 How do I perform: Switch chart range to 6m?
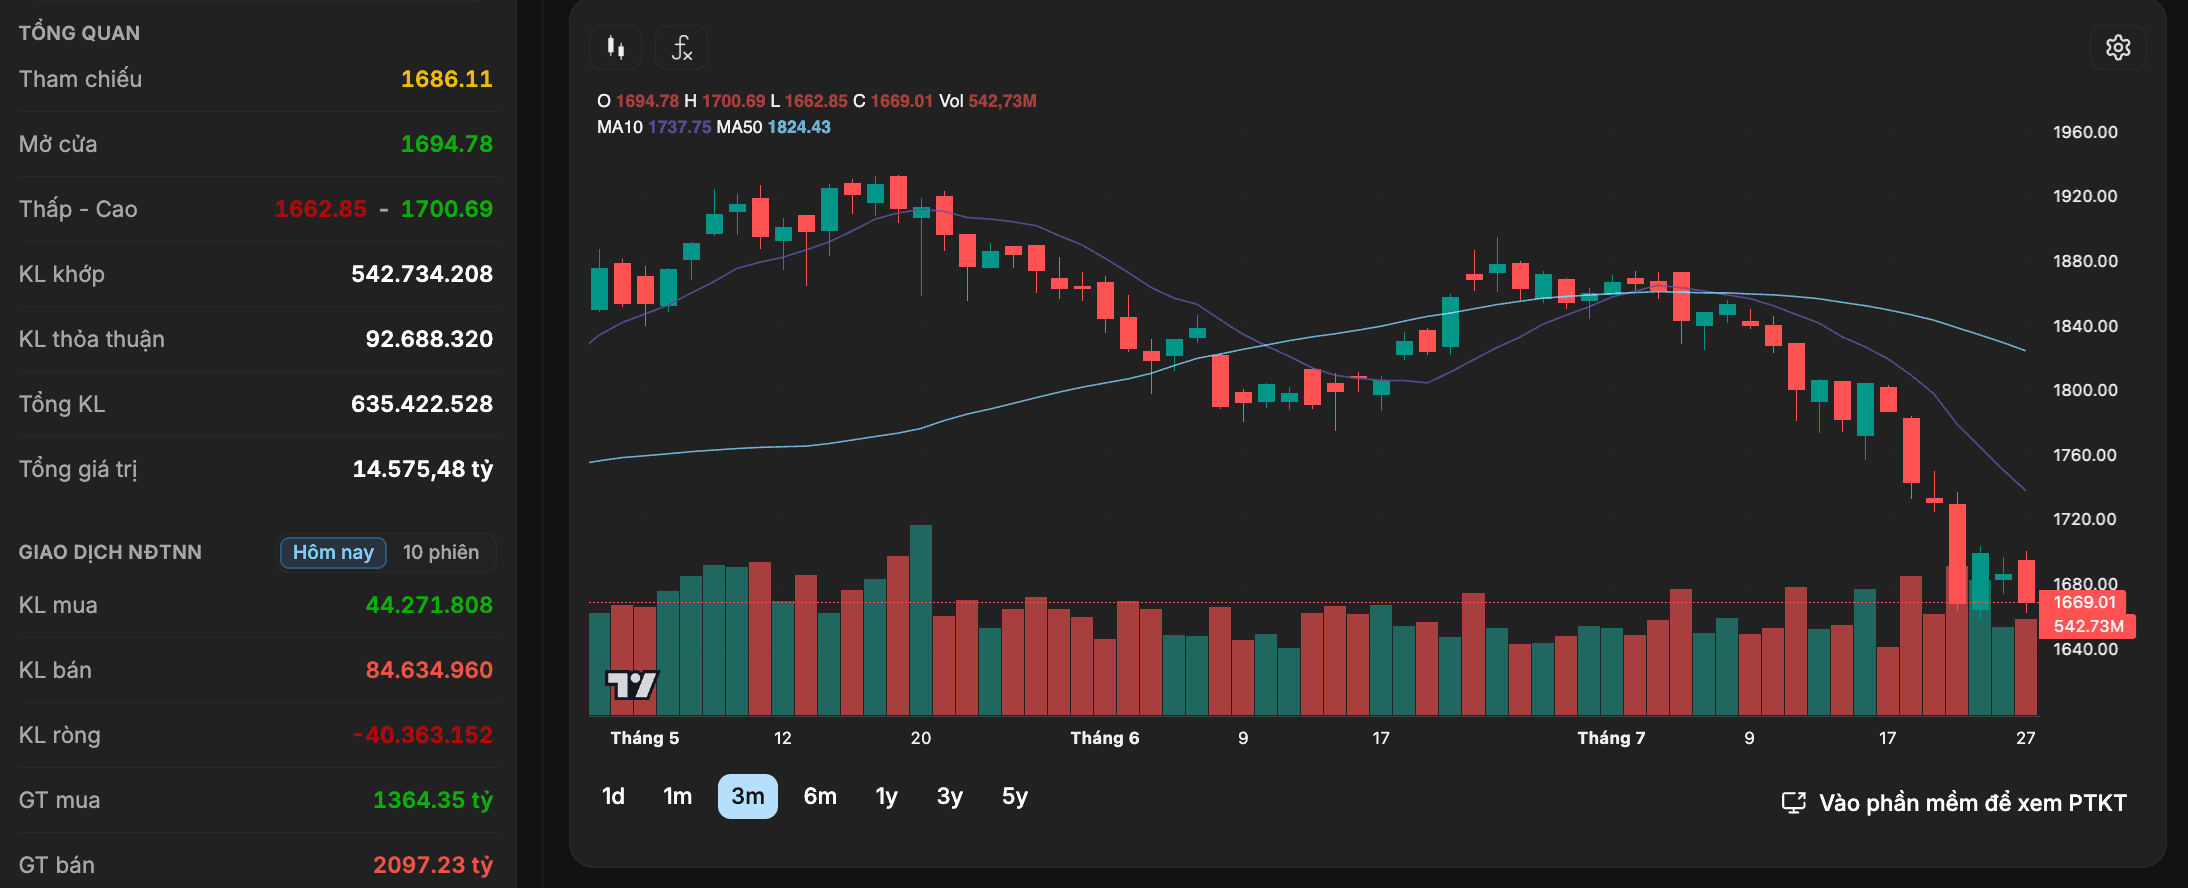pyautogui.click(x=820, y=796)
